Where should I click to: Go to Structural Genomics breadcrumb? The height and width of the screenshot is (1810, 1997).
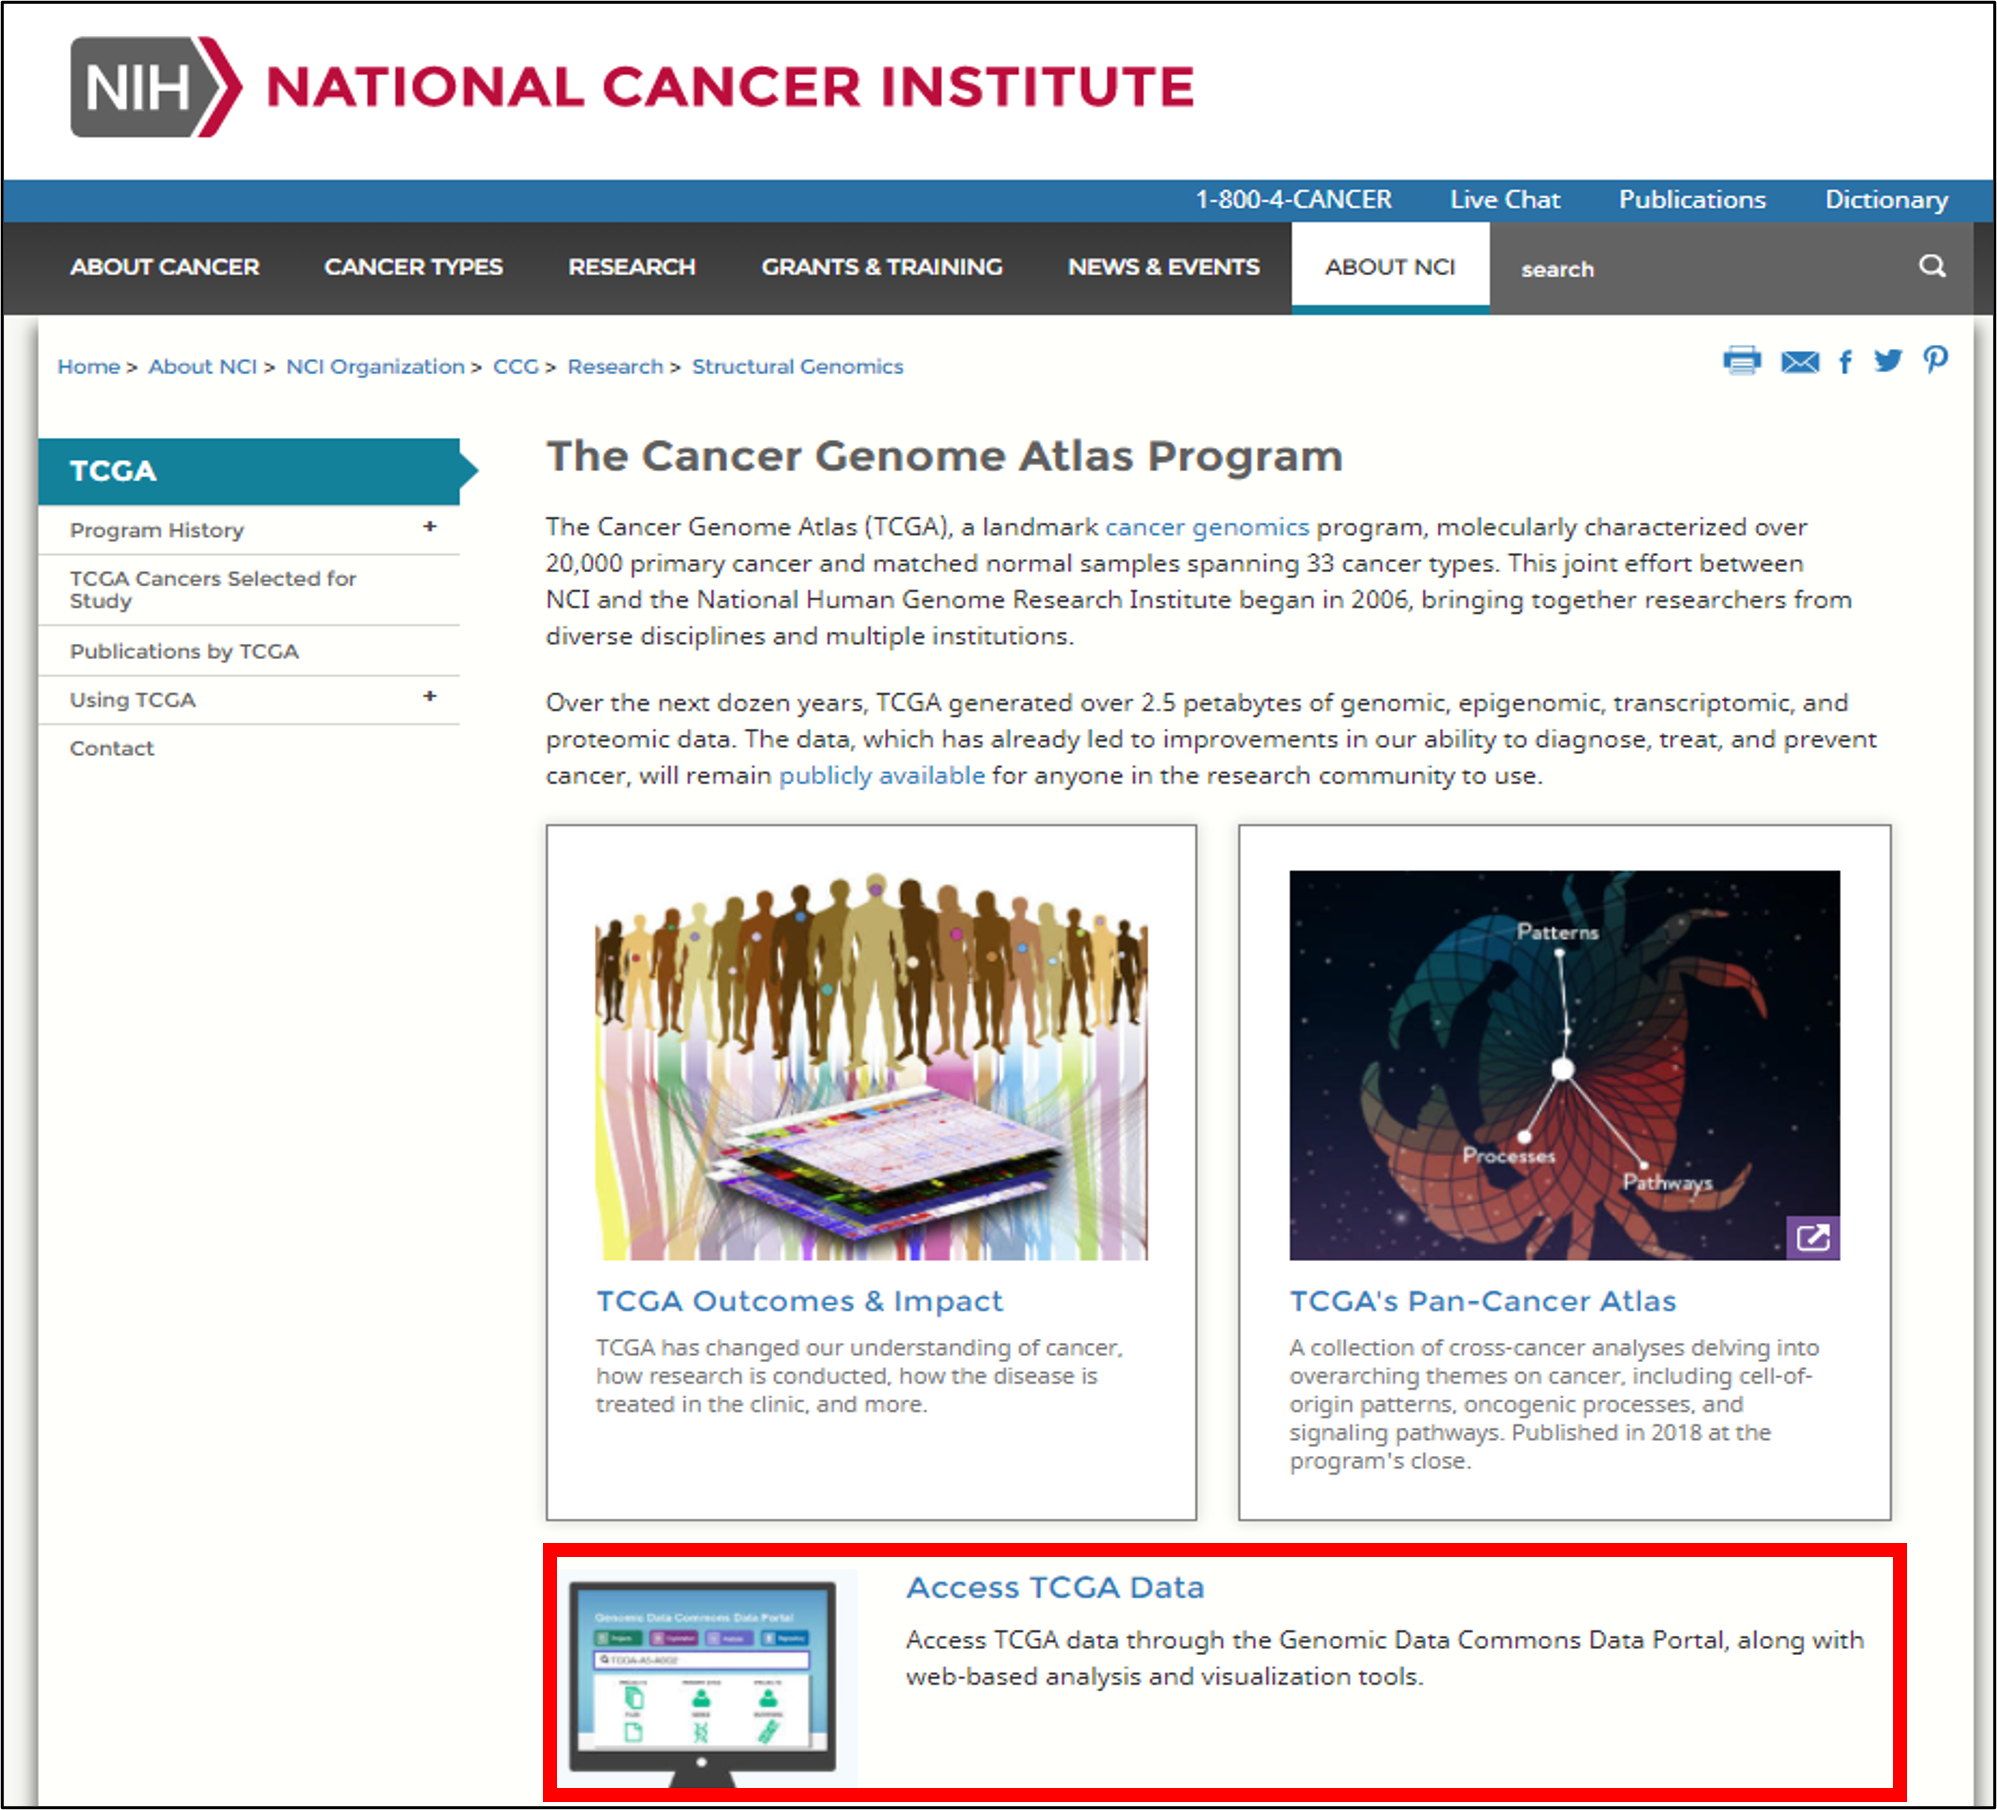[797, 367]
